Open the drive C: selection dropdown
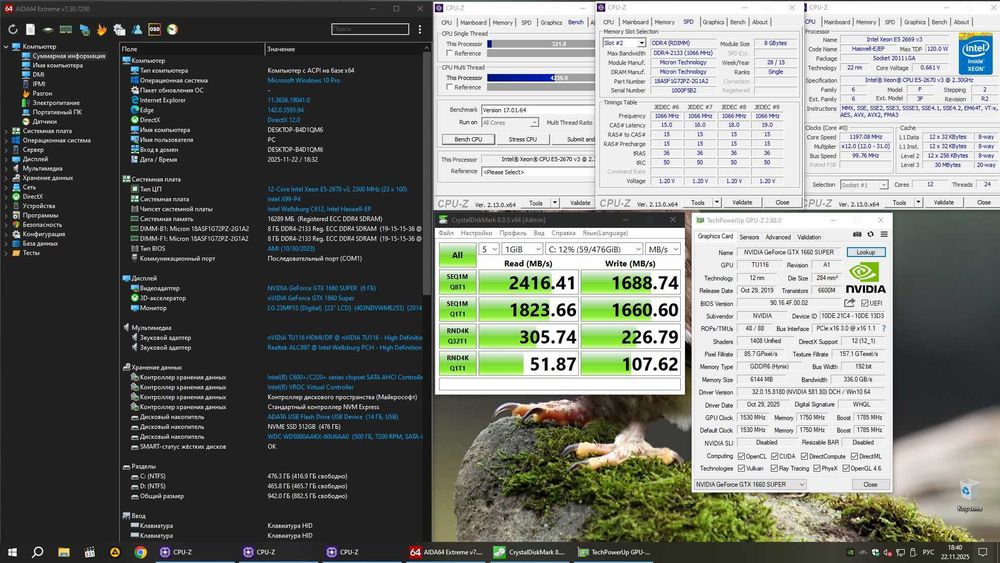 [594, 249]
